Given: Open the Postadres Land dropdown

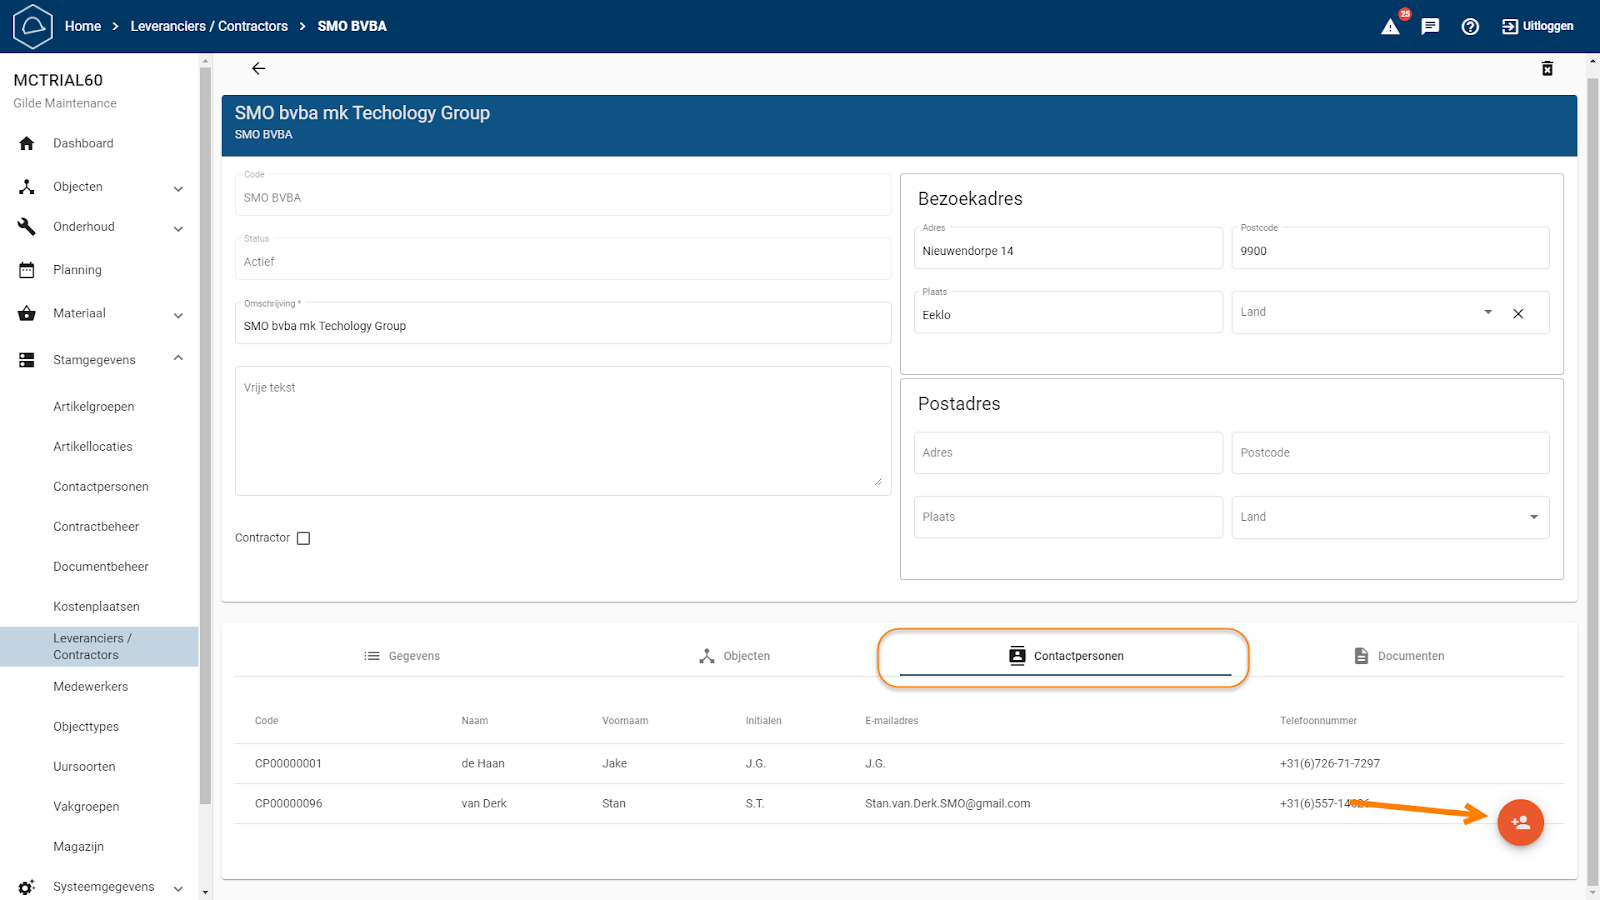Looking at the screenshot, I should pos(1533,517).
